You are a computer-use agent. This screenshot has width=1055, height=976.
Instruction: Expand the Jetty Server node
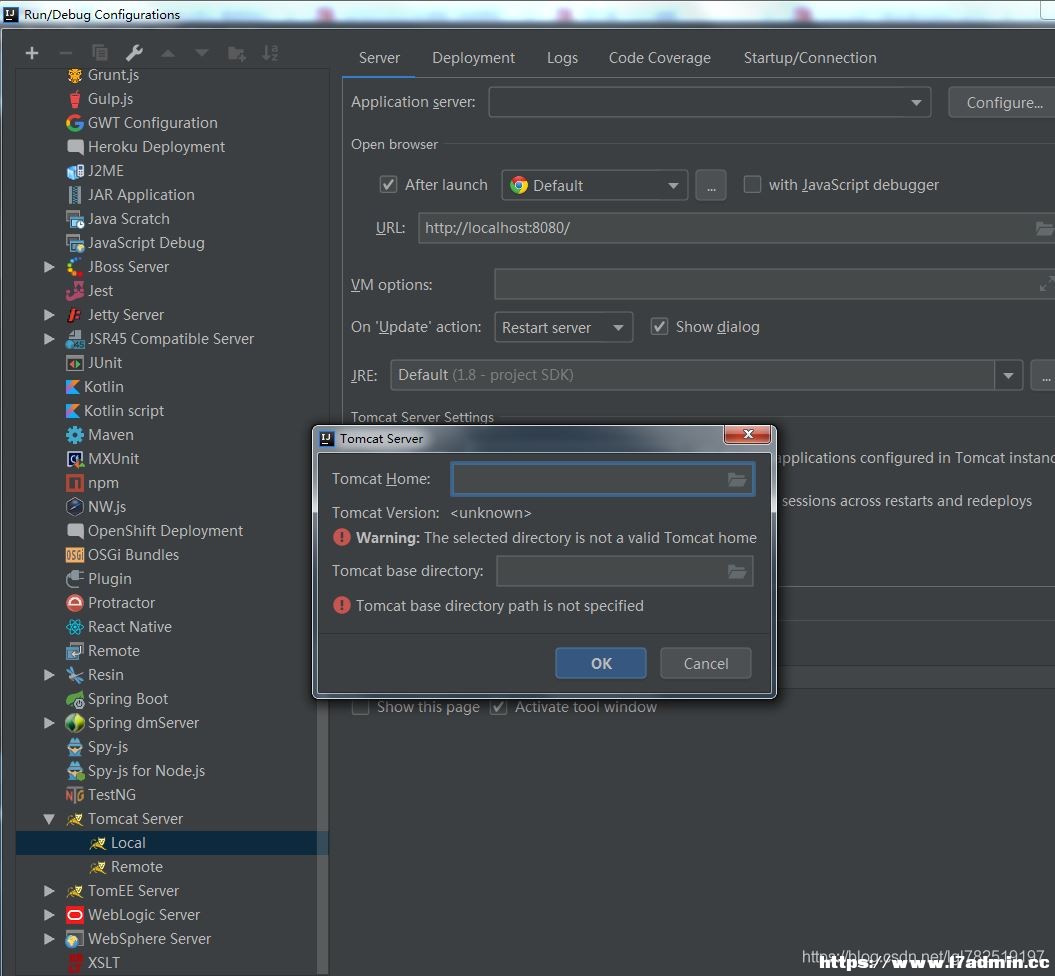(49, 315)
